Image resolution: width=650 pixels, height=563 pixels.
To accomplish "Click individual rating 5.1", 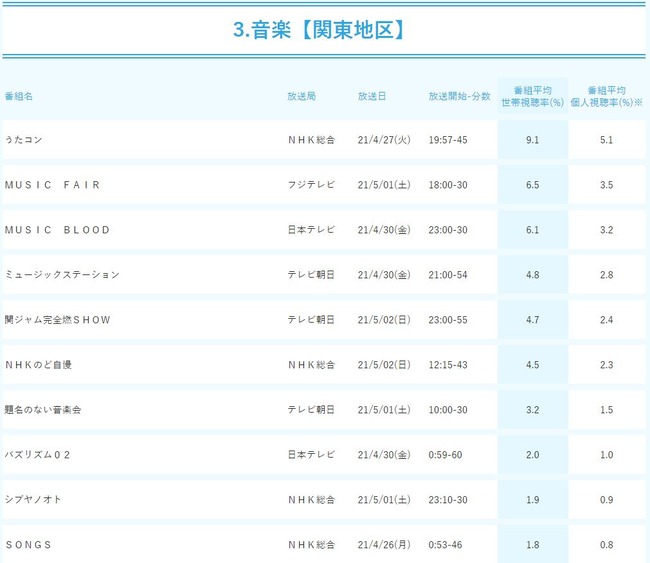I will 606,140.
